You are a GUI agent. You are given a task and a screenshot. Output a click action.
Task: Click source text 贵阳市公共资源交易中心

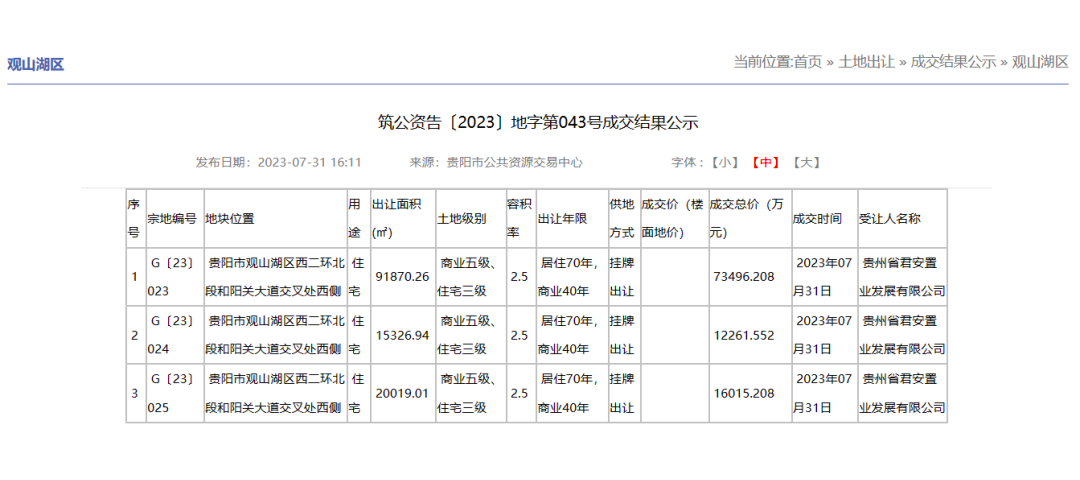[515, 163]
